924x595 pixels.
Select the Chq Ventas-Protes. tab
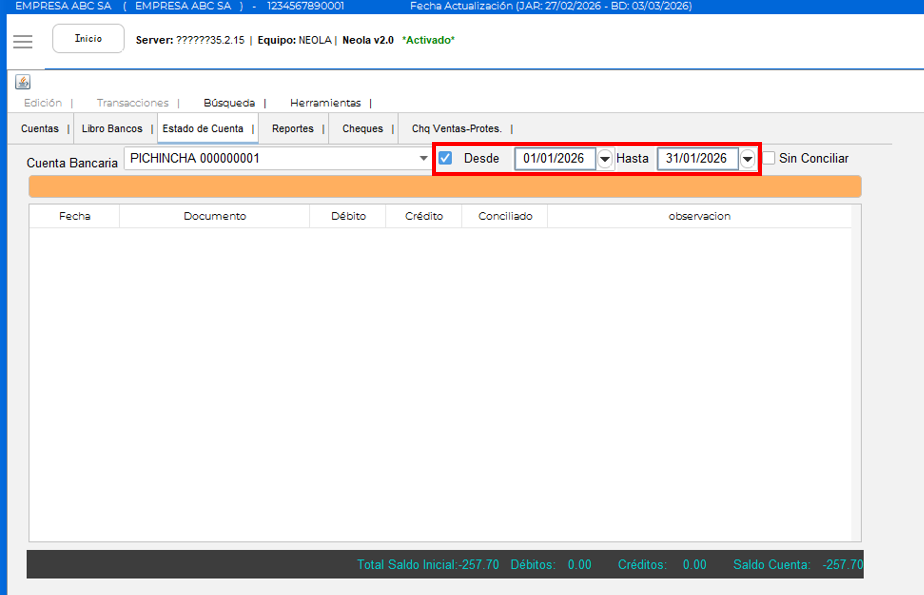pyautogui.click(x=456, y=129)
